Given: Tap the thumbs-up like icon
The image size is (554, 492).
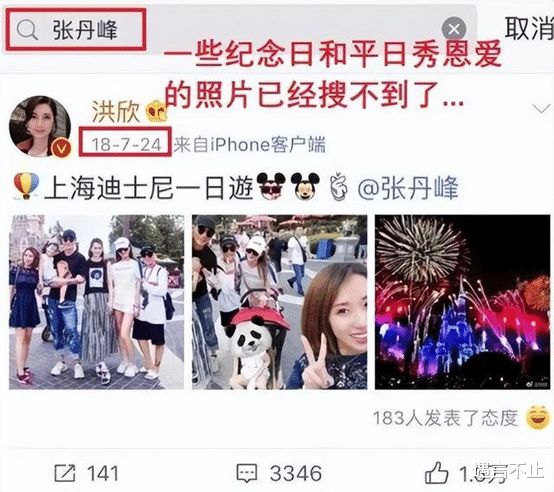Looking at the screenshot, I should 436,473.
